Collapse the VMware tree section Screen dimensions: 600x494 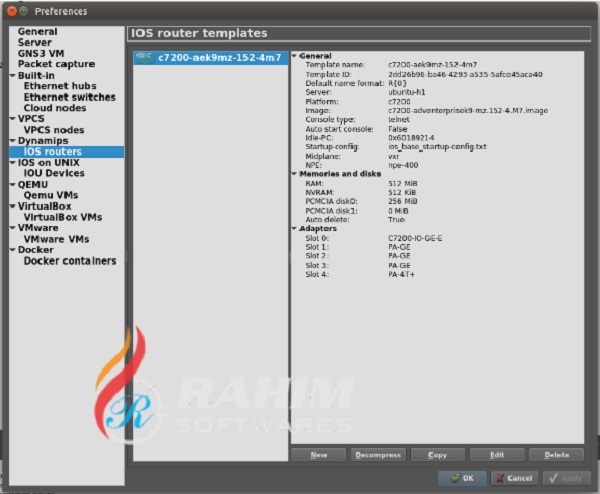(x=13, y=228)
